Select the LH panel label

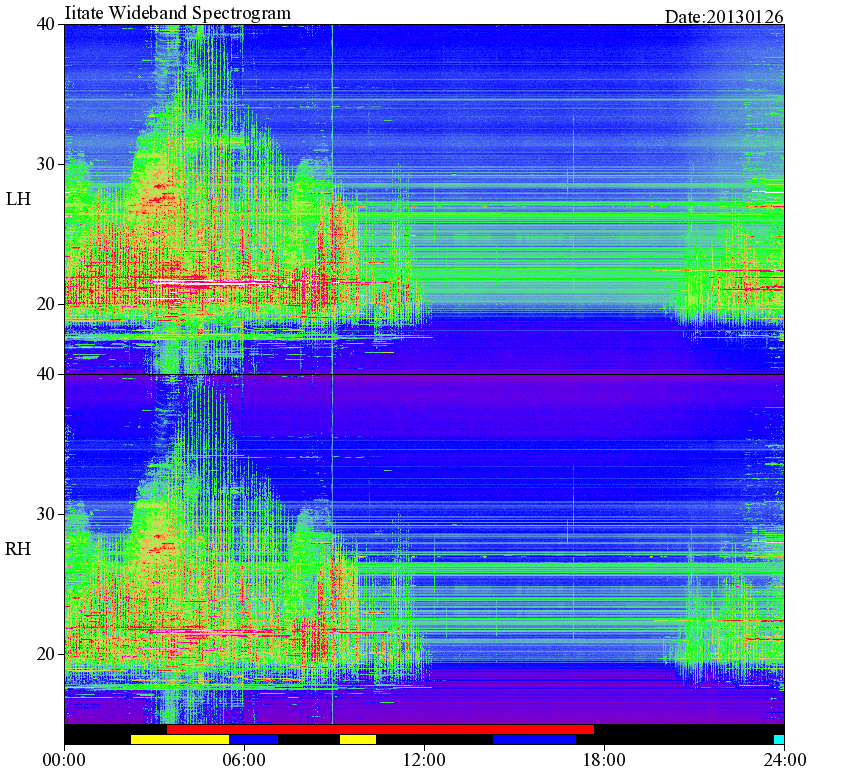[x=18, y=199]
